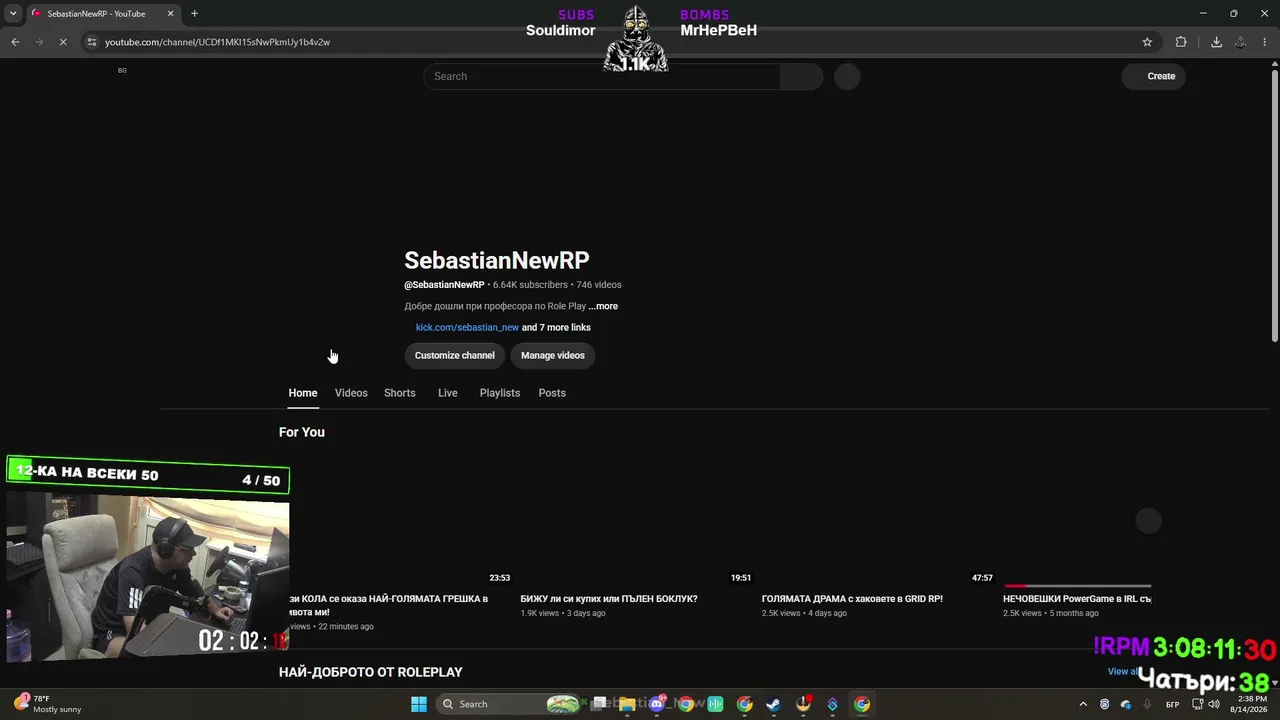Image resolution: width=1280 pixels, height=720 pixels.
Task: Open the kick.com/sebastian_new link
Action: [x=467, y=327]
